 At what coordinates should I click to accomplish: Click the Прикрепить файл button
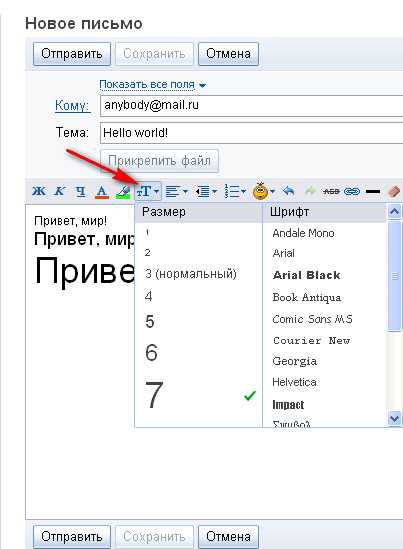click(x=159, y=161)
